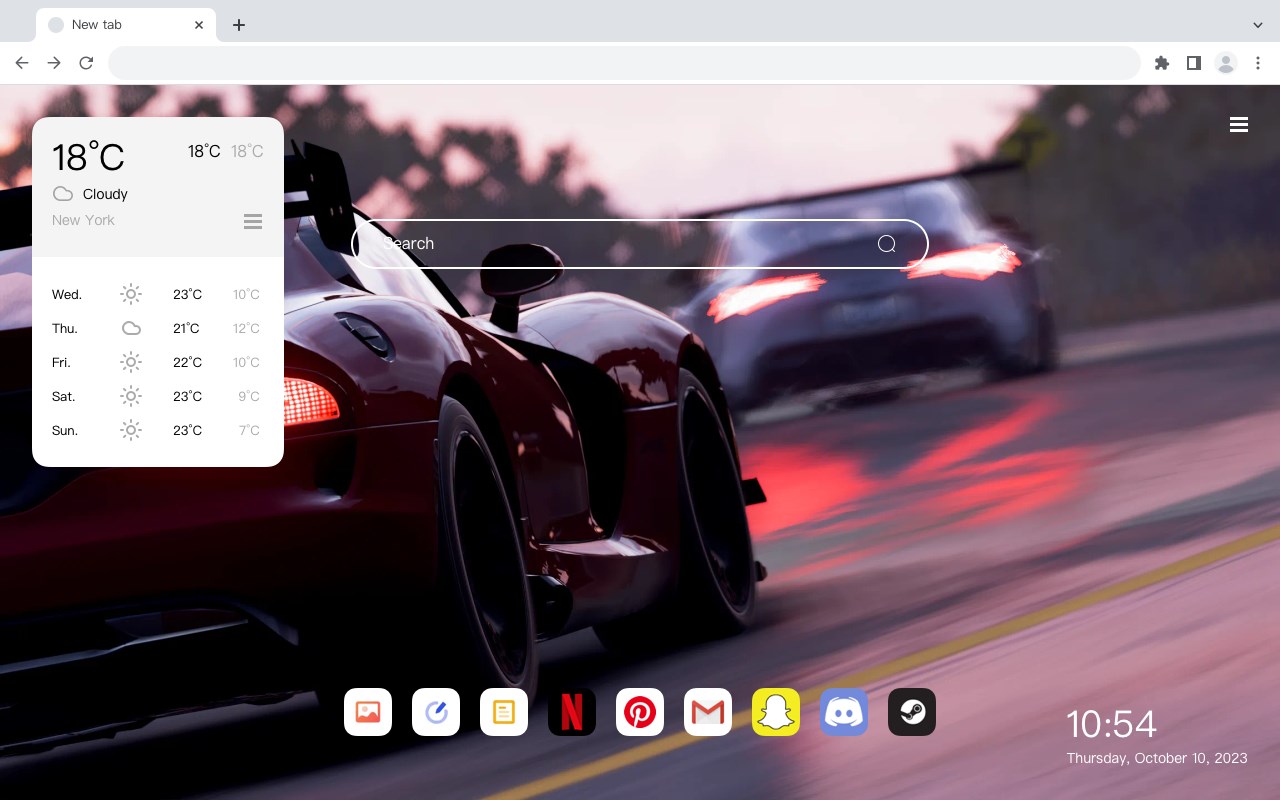Image resolution: width=1280 pixels, height=800 pixels.
Task: Close the New tab tab
Action: 199,25
